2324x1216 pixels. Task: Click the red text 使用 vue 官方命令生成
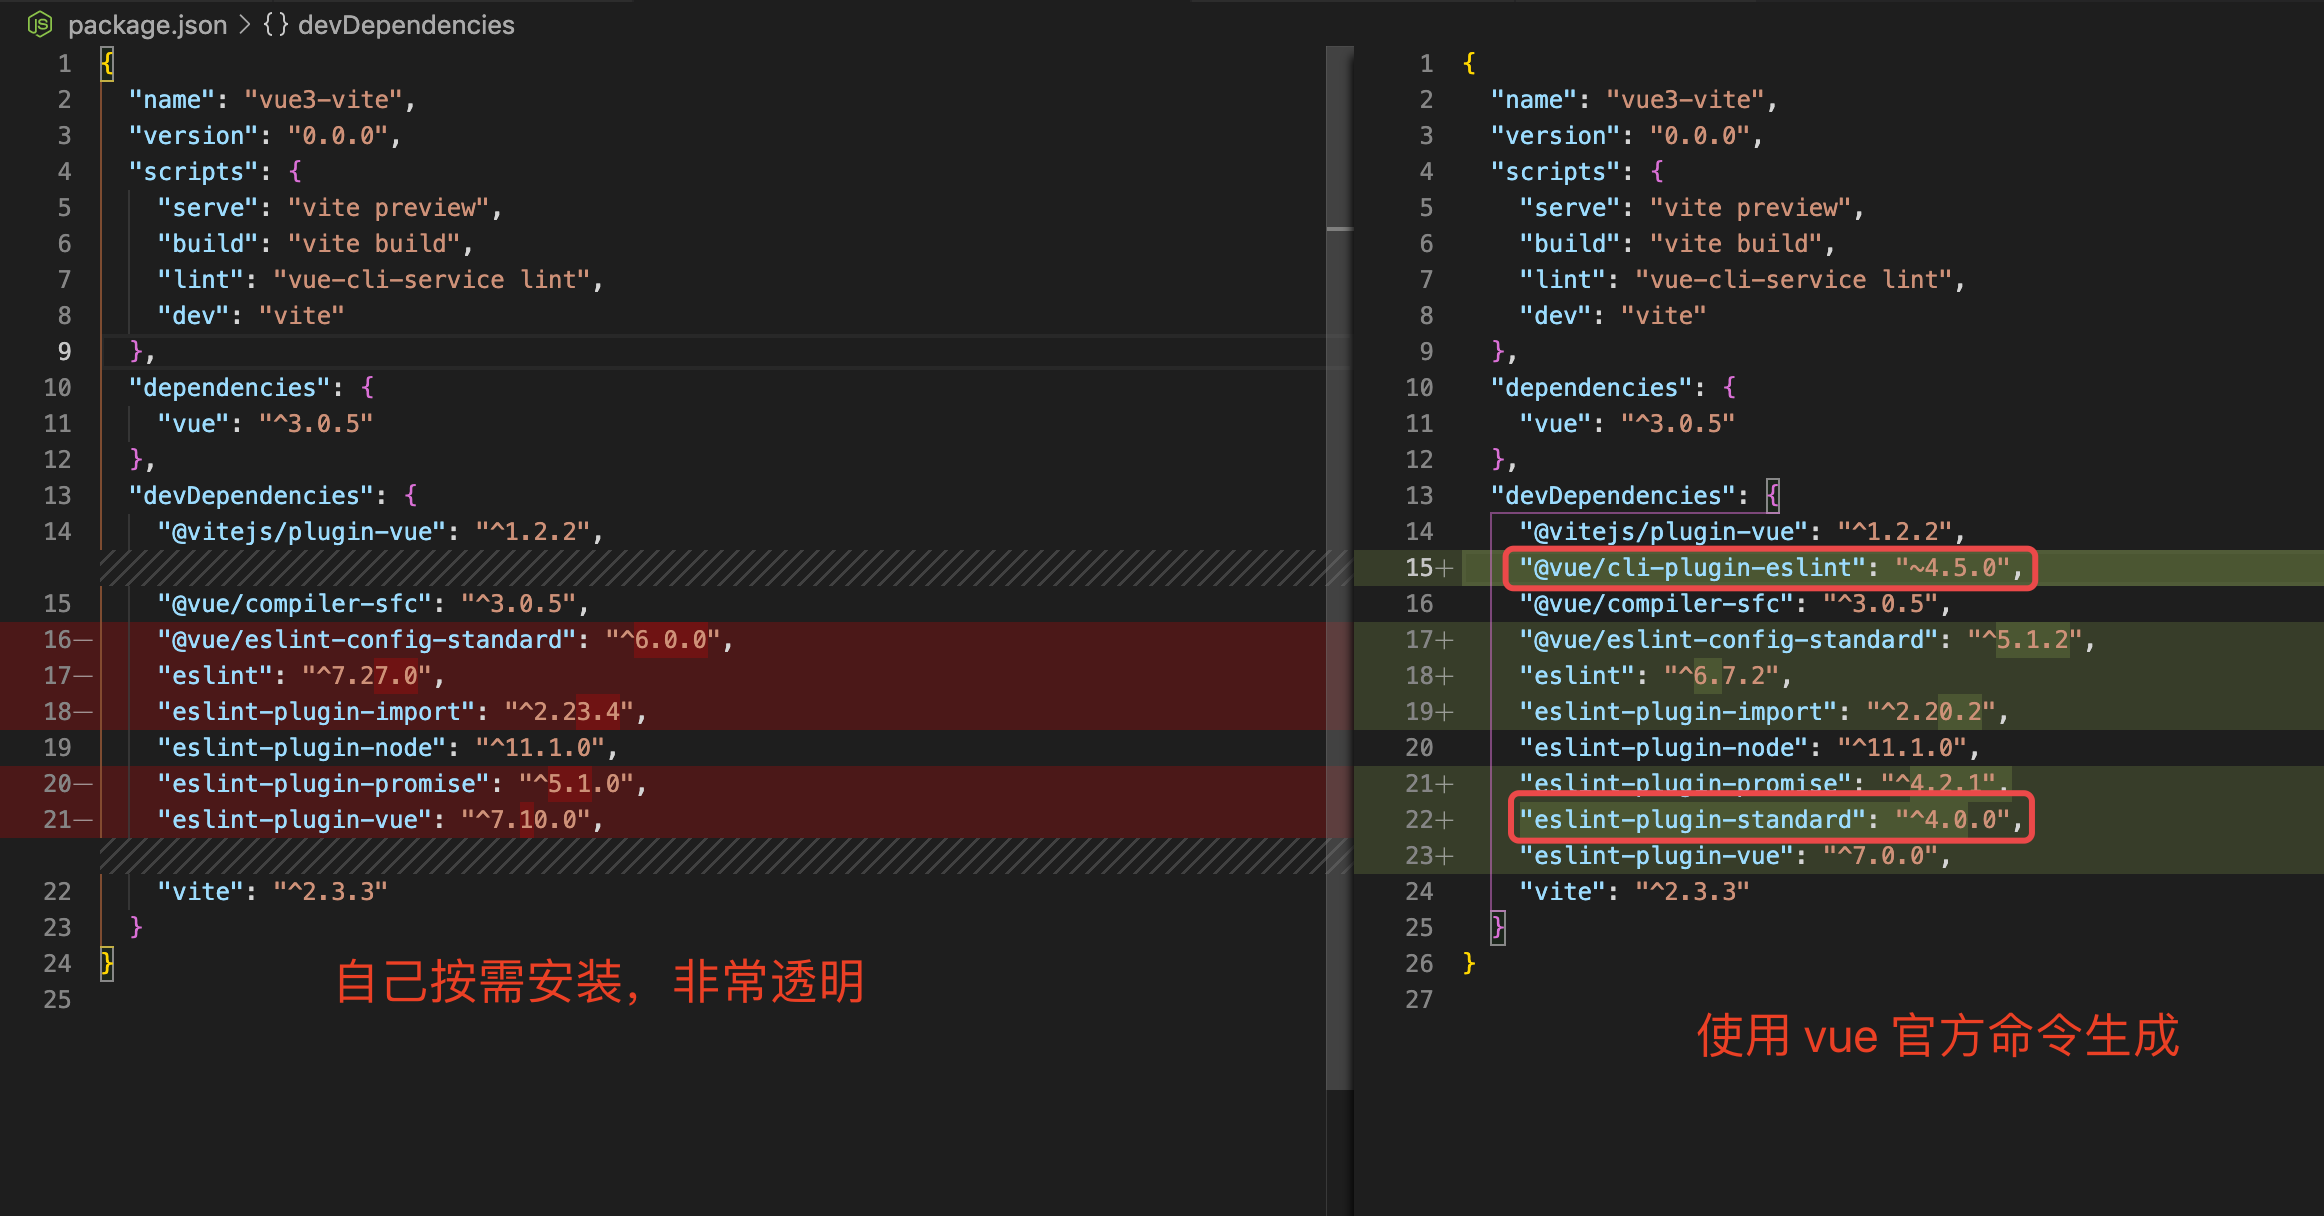tap(1937, 1036)
